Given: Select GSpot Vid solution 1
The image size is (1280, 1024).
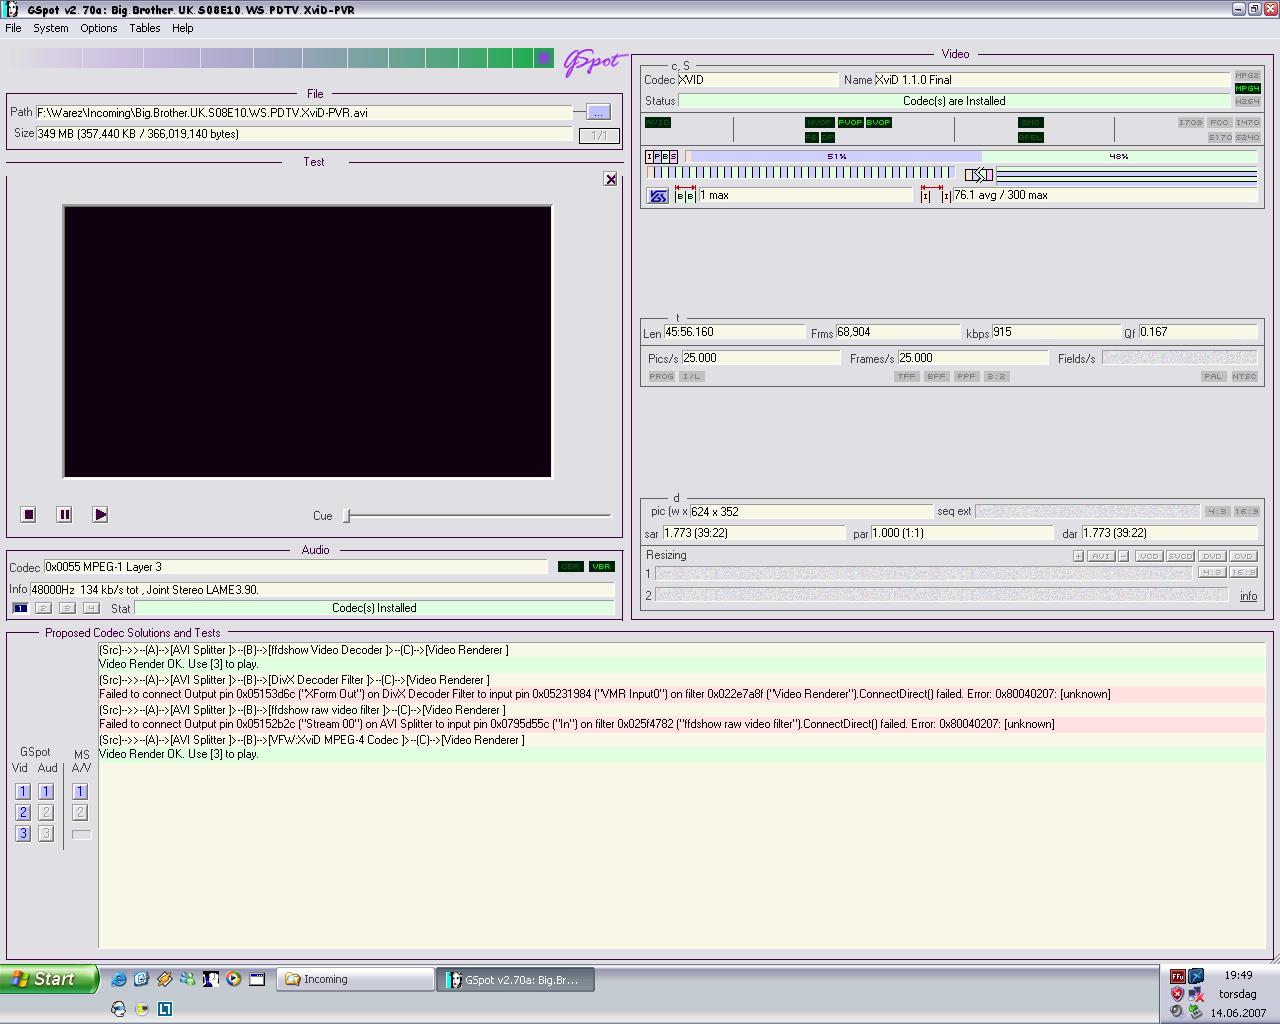Looking at the screenshot, I should 23,791.
